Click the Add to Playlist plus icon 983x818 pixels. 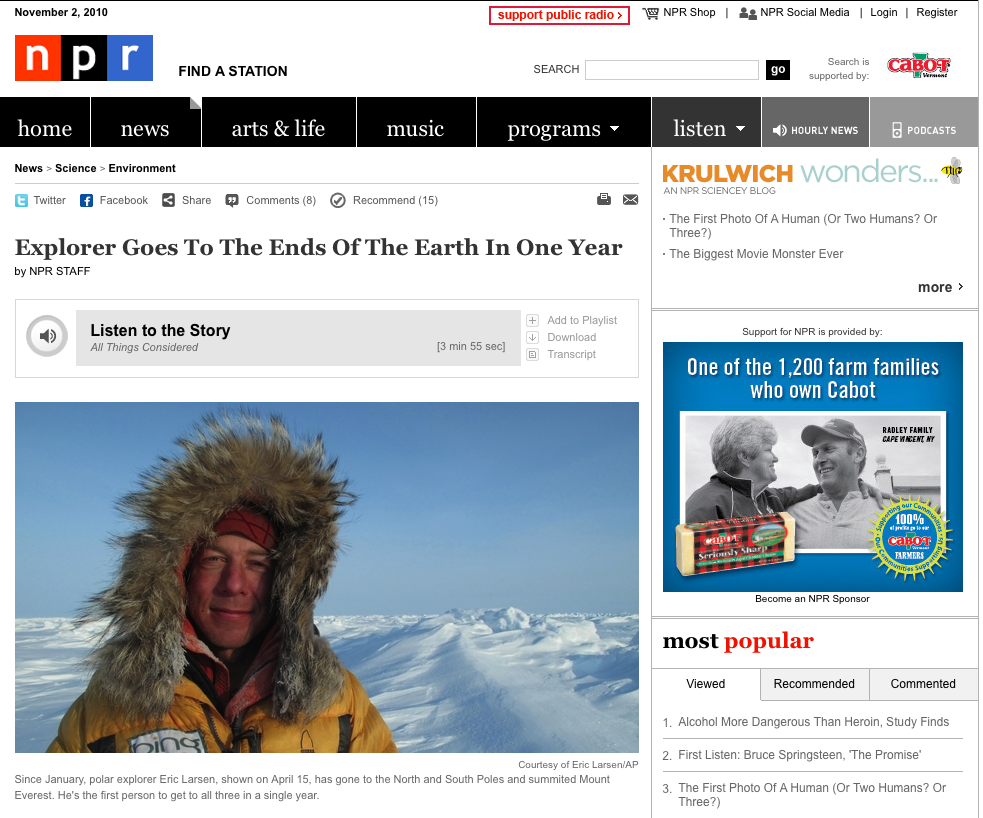[532, 320]
